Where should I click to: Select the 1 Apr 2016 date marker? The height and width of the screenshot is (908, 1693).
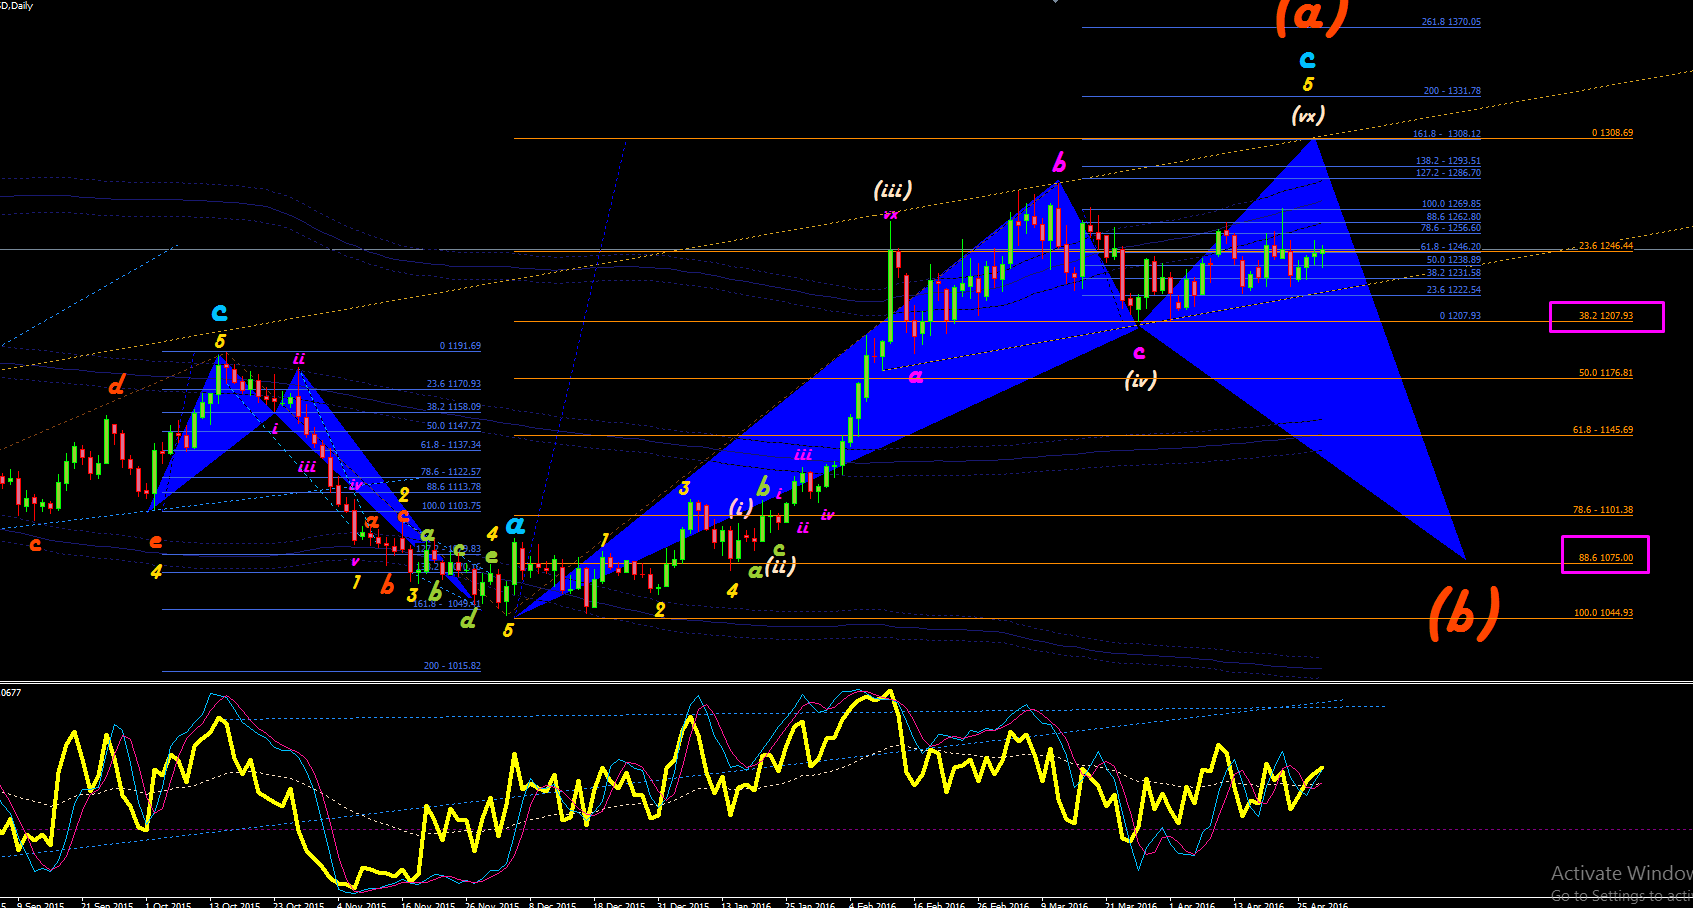point(1192,904)
